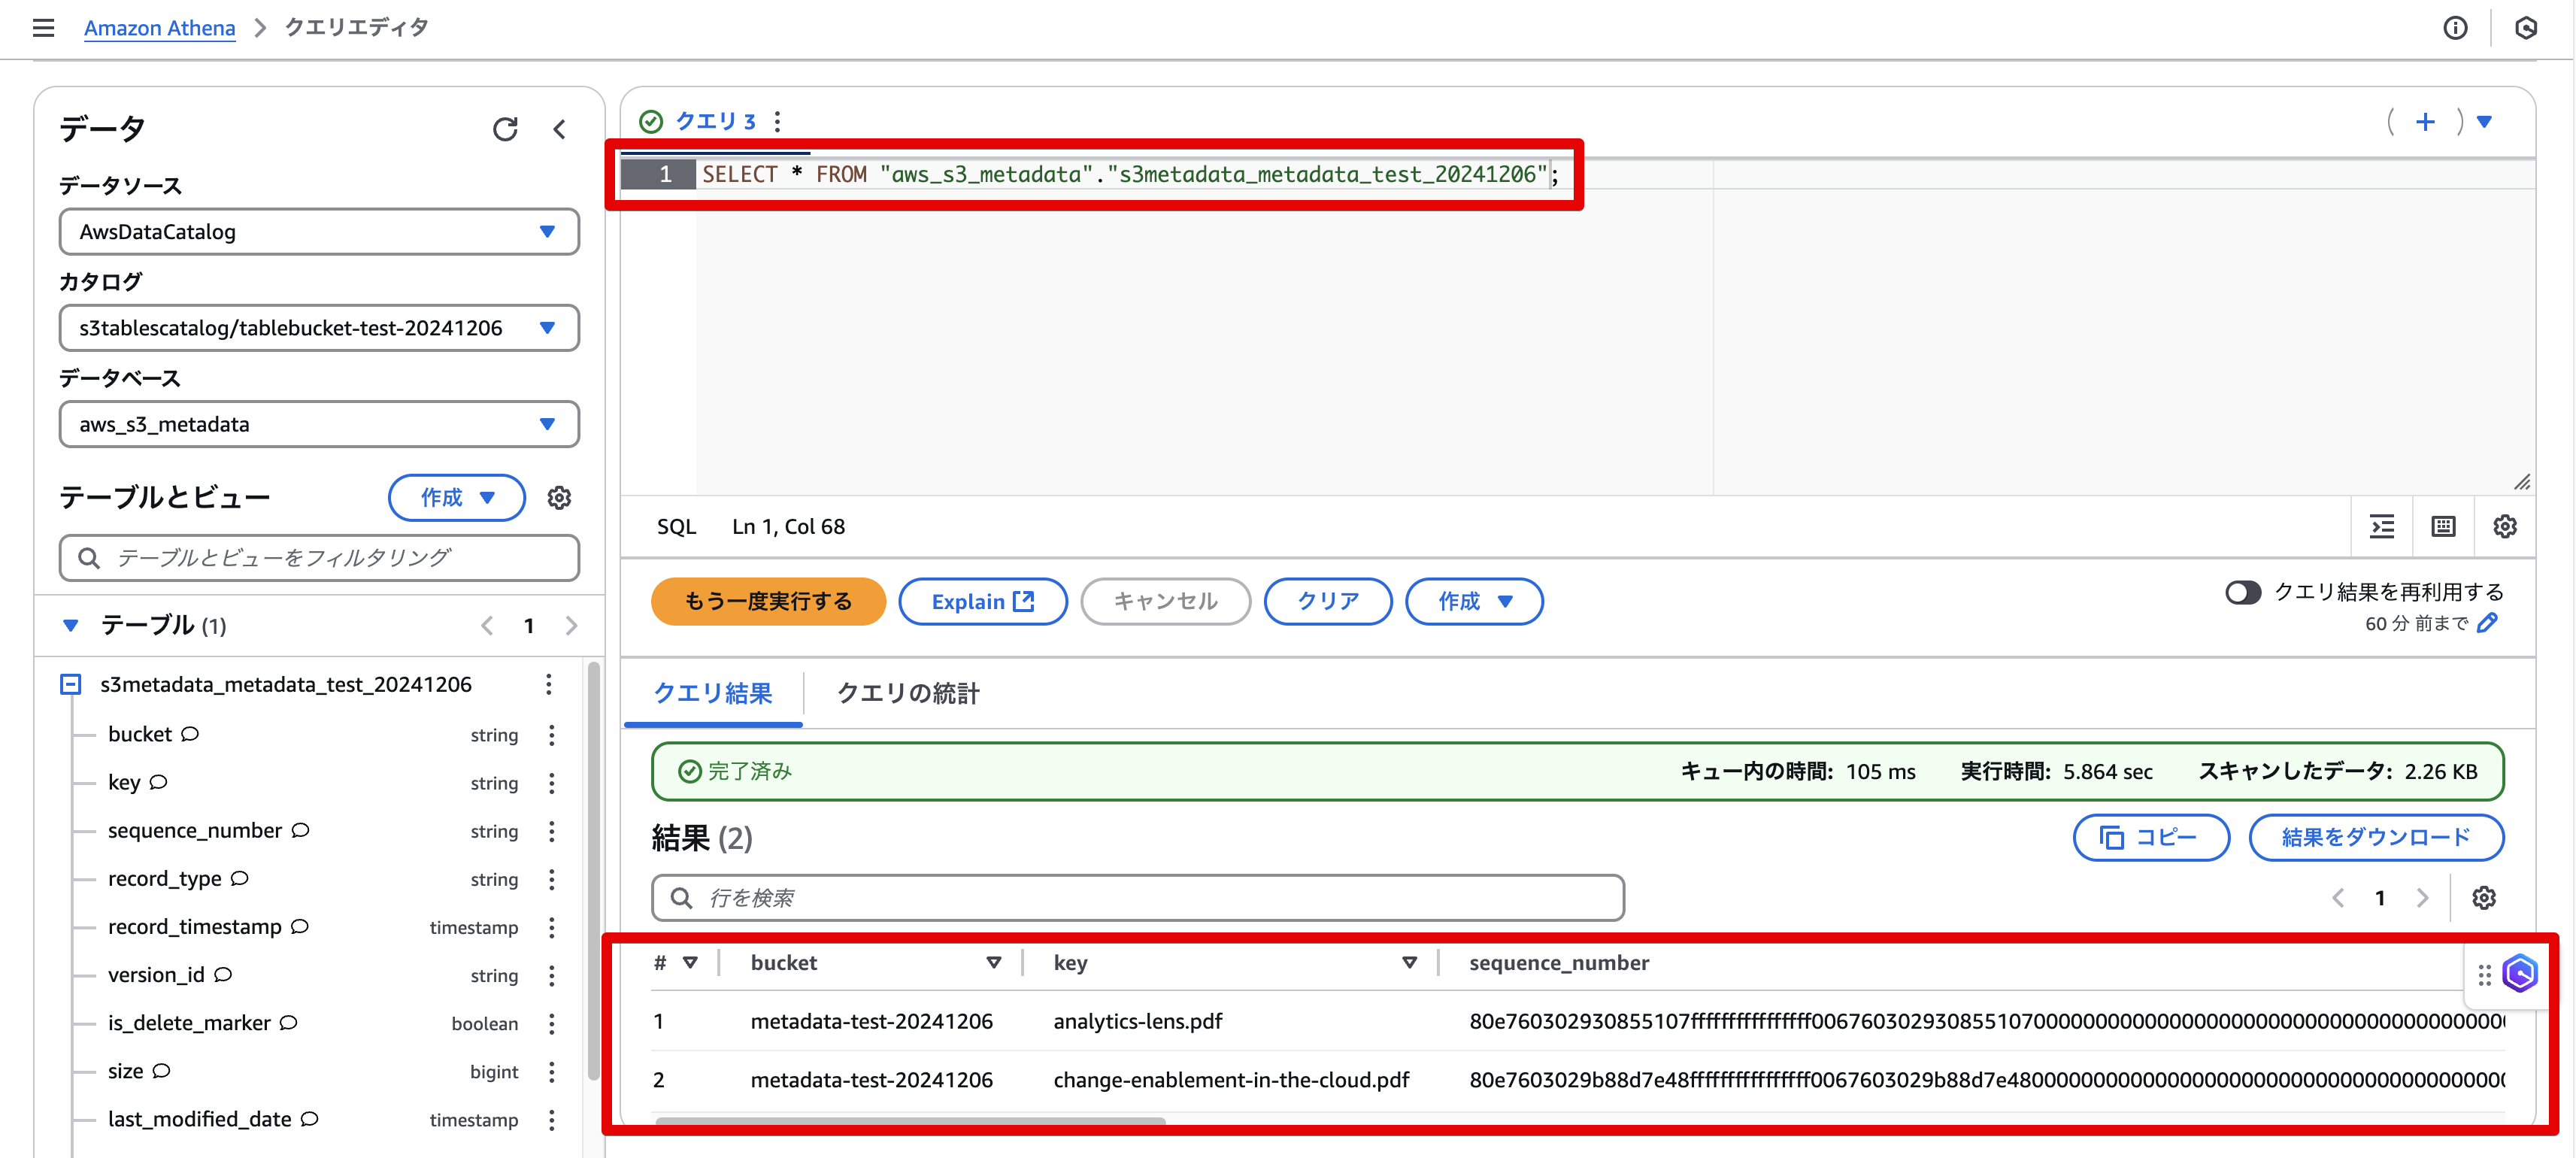Viewport: 2576px width, 1158px height.
Task: Open the aws_s3_metadata database dropdown
Action: (319, 424)
